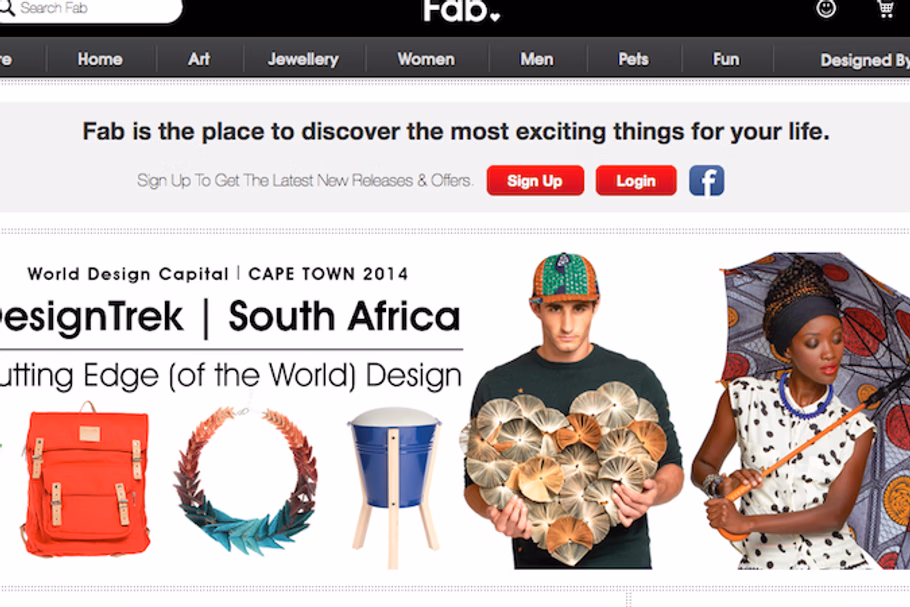This screenshot has width=910, height=607.
Task: Open the Home menu item
Action: coord(100,59)
